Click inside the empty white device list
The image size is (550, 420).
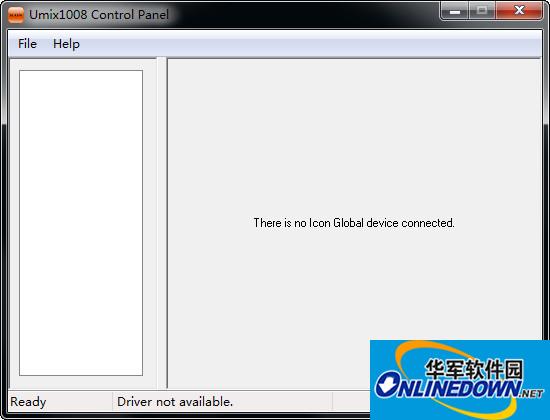coord(81,223)
